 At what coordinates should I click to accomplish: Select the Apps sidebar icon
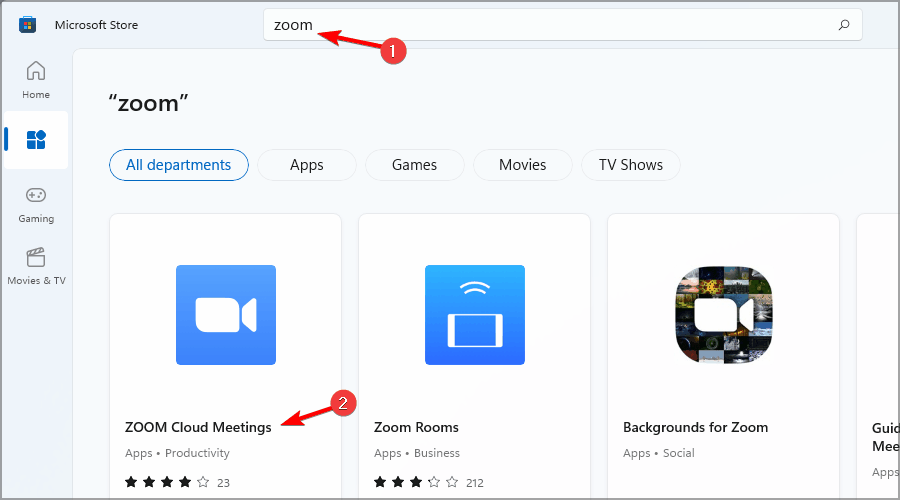[36, 139]
